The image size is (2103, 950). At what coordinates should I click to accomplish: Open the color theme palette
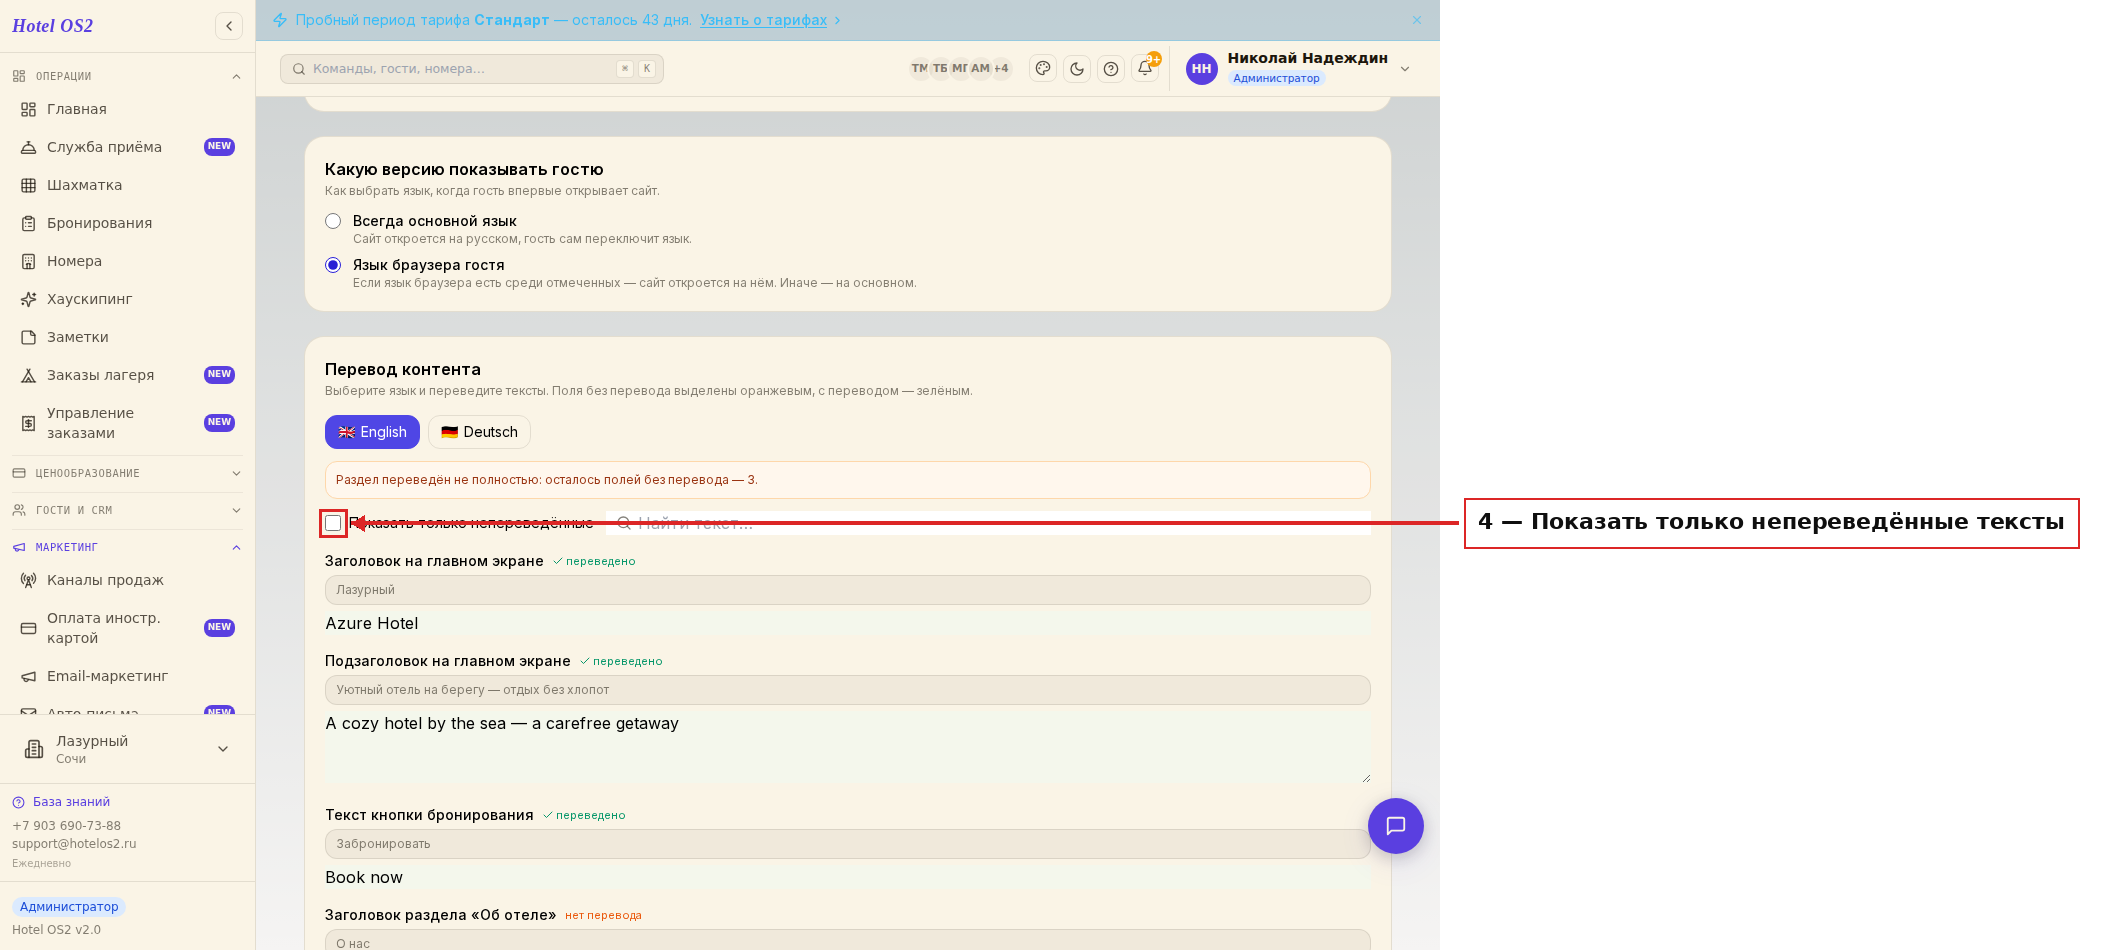tap(1043, 69)
